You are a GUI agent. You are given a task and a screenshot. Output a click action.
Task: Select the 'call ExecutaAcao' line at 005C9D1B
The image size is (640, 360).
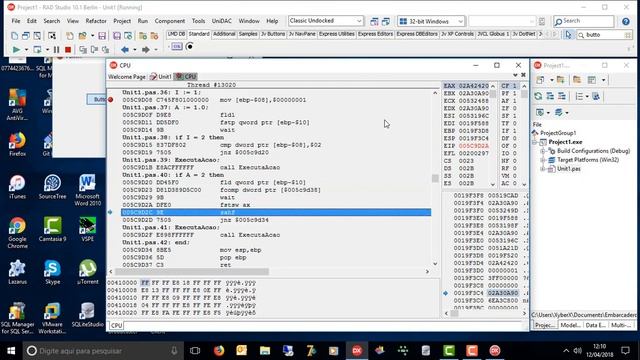pyautogui.click(x=276, y=167)
